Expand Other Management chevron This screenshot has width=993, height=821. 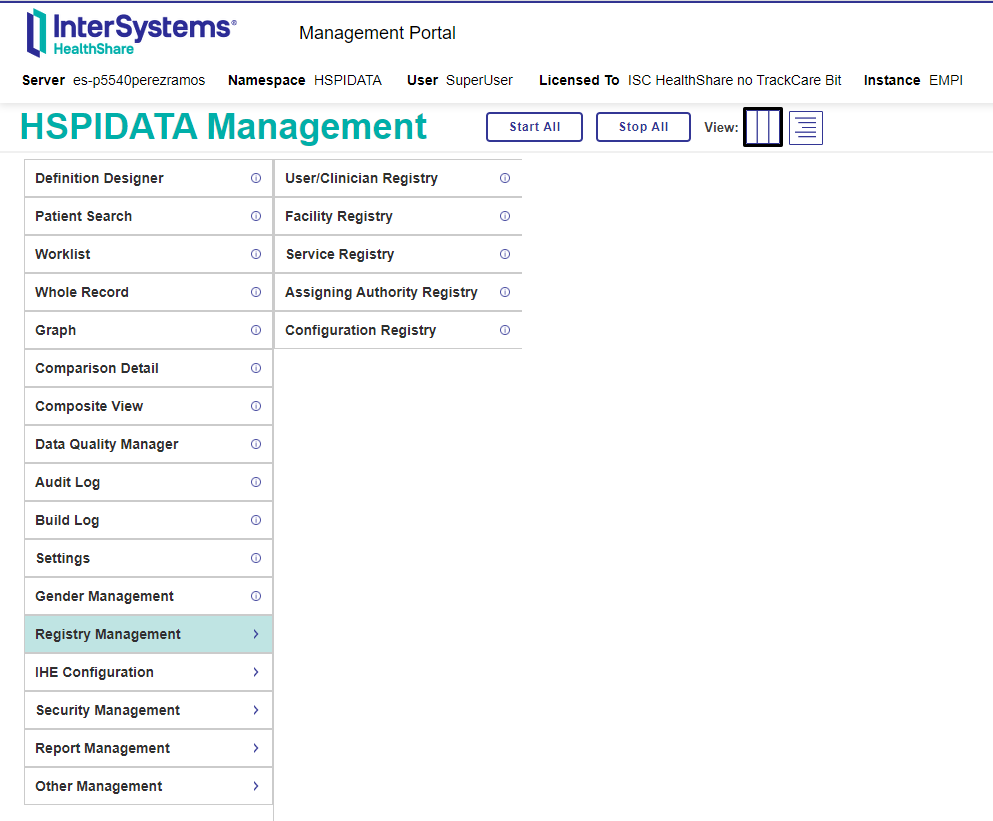pyautogui.click(x=256, y=786)
